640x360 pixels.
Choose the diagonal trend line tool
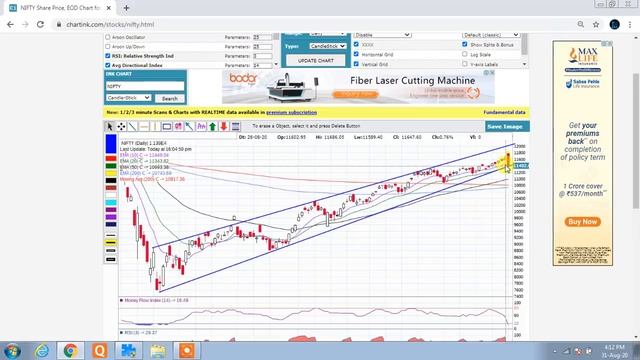tap(133, 127)
